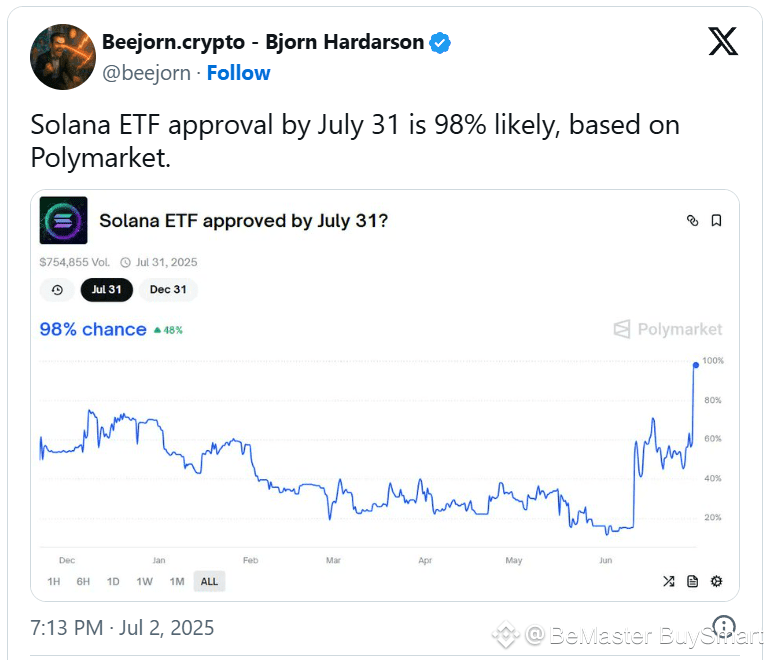The width and height of the screenshot is (771, 660).
Task: Copy market link via chain icon
Action: coord(692,220)
